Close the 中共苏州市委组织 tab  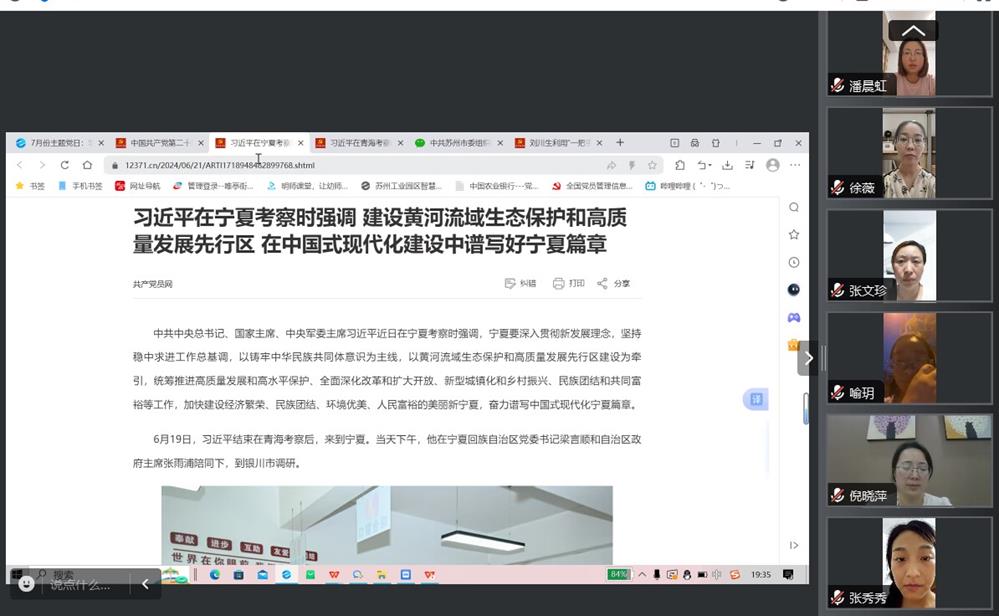pyautogui.click(x=500, y=143)
